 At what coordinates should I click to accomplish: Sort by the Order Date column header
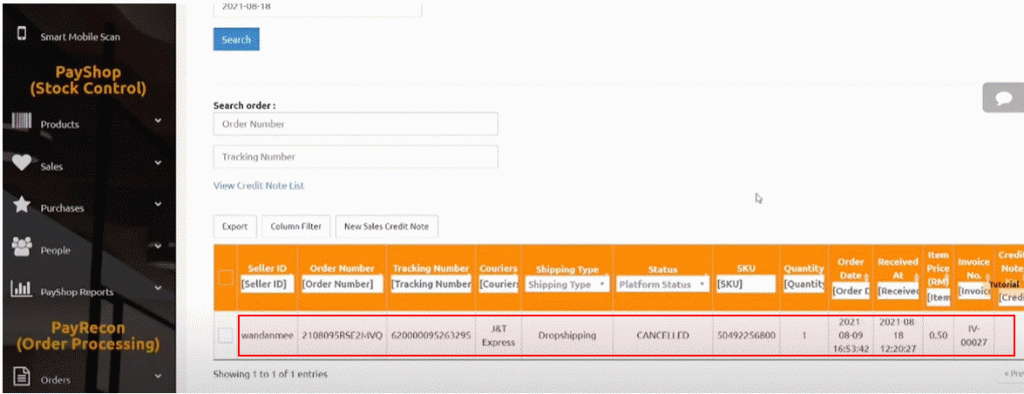click(851, 269)
